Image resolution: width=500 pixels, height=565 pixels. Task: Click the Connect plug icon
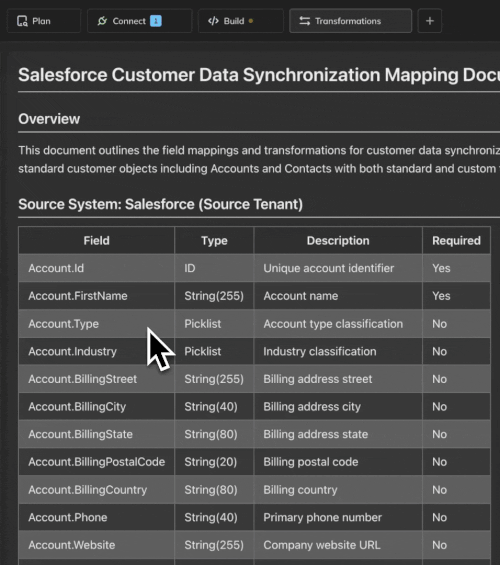102,21
